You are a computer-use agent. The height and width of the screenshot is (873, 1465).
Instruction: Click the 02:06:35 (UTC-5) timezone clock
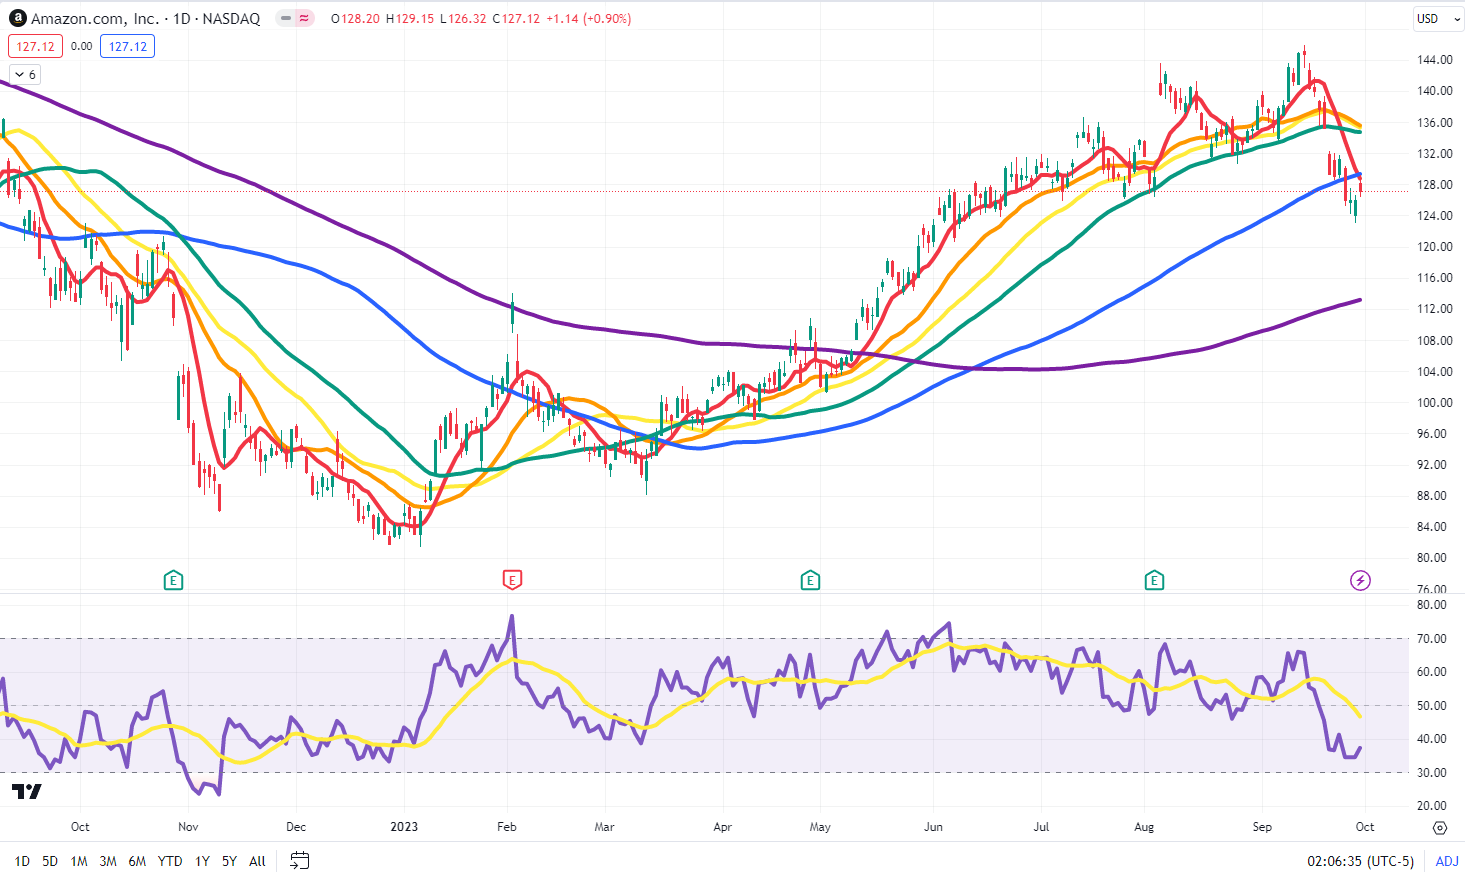click(x=1360, y=861)
